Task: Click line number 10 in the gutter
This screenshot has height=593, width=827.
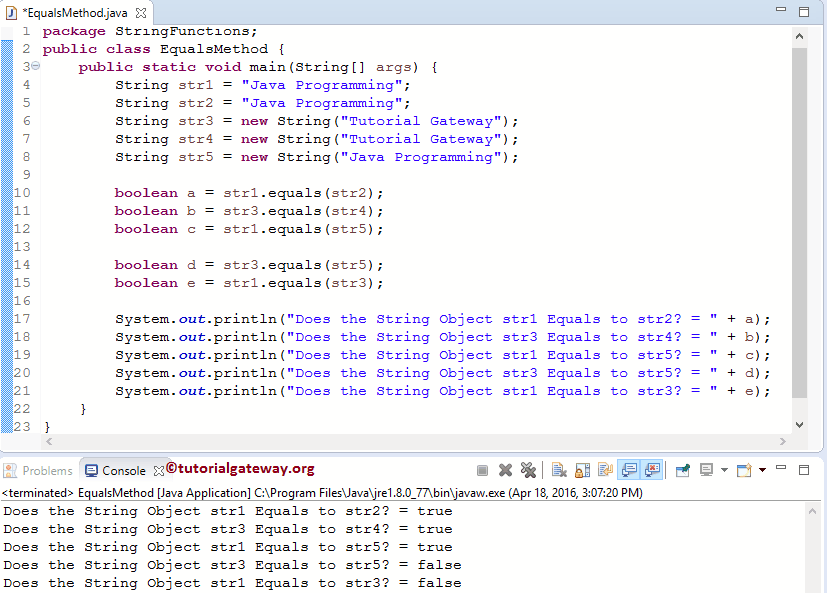Action: point(22,193)
